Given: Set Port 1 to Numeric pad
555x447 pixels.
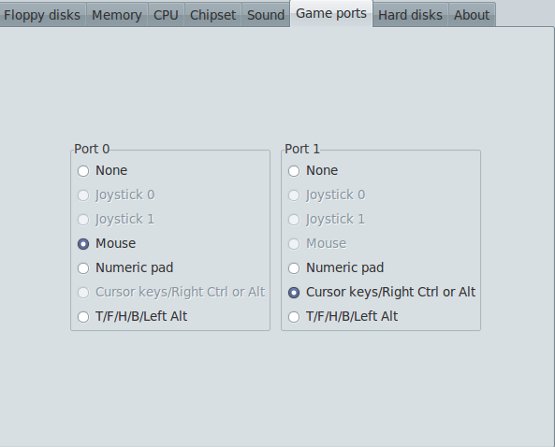Looking at the screenshot, I should coord(336,268).
